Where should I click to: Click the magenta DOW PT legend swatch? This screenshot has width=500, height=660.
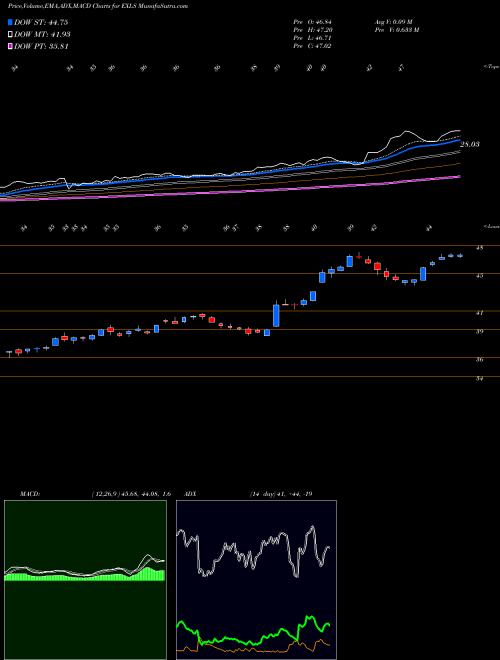pyautogui.click(x=11, y=46)
